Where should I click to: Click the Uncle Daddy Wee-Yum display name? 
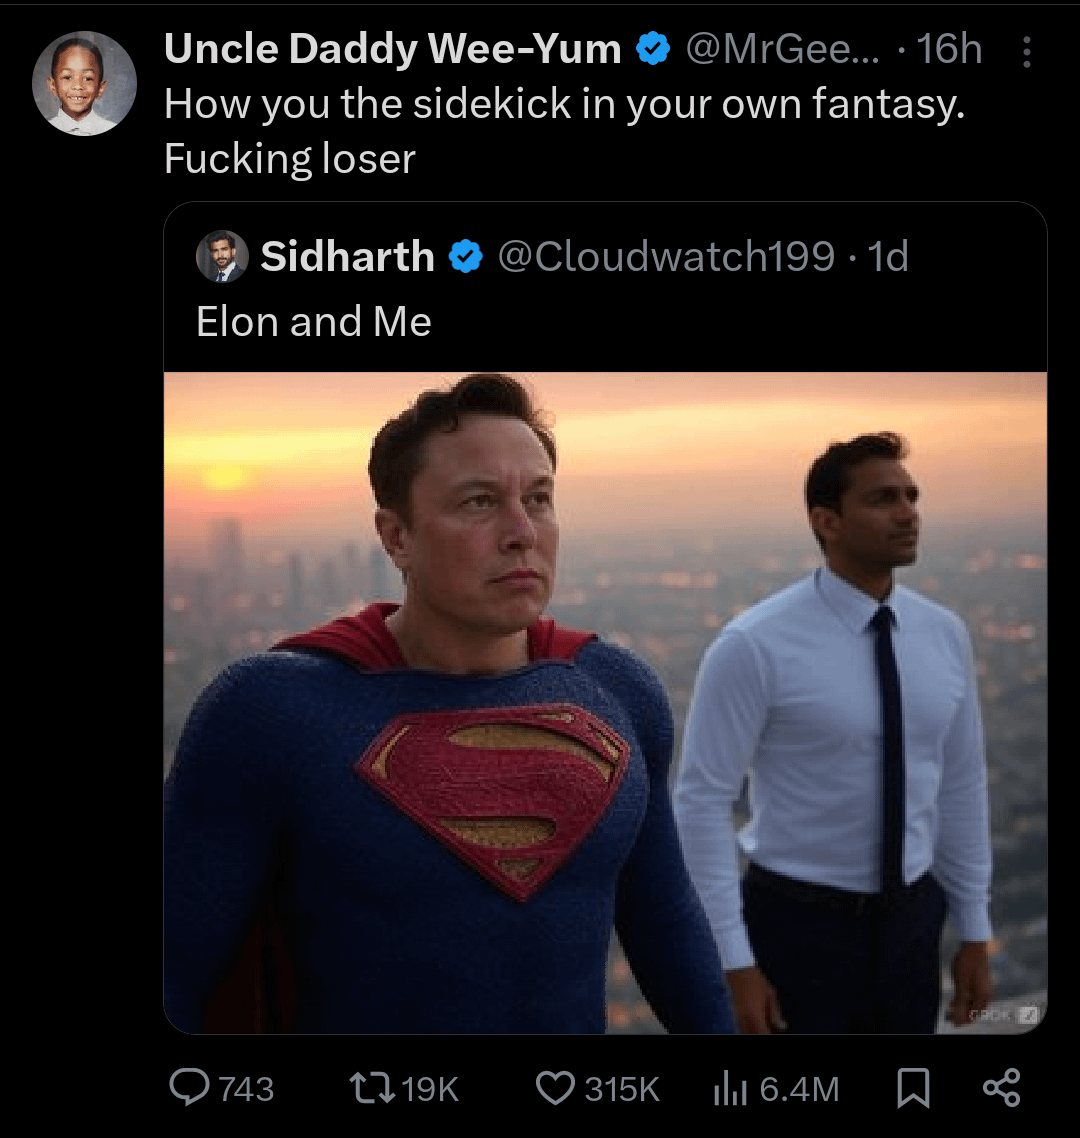coord(392,49)
